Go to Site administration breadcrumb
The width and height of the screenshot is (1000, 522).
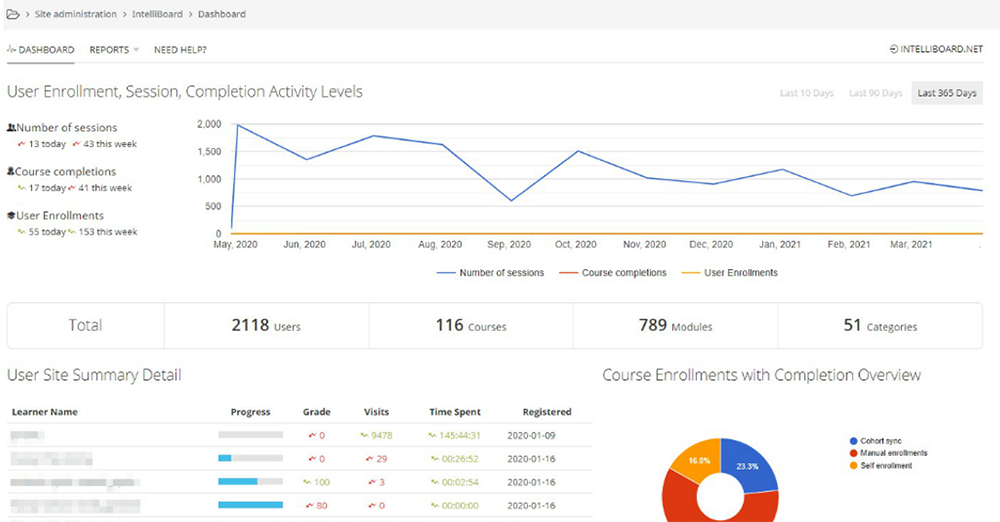pos(75,14)
